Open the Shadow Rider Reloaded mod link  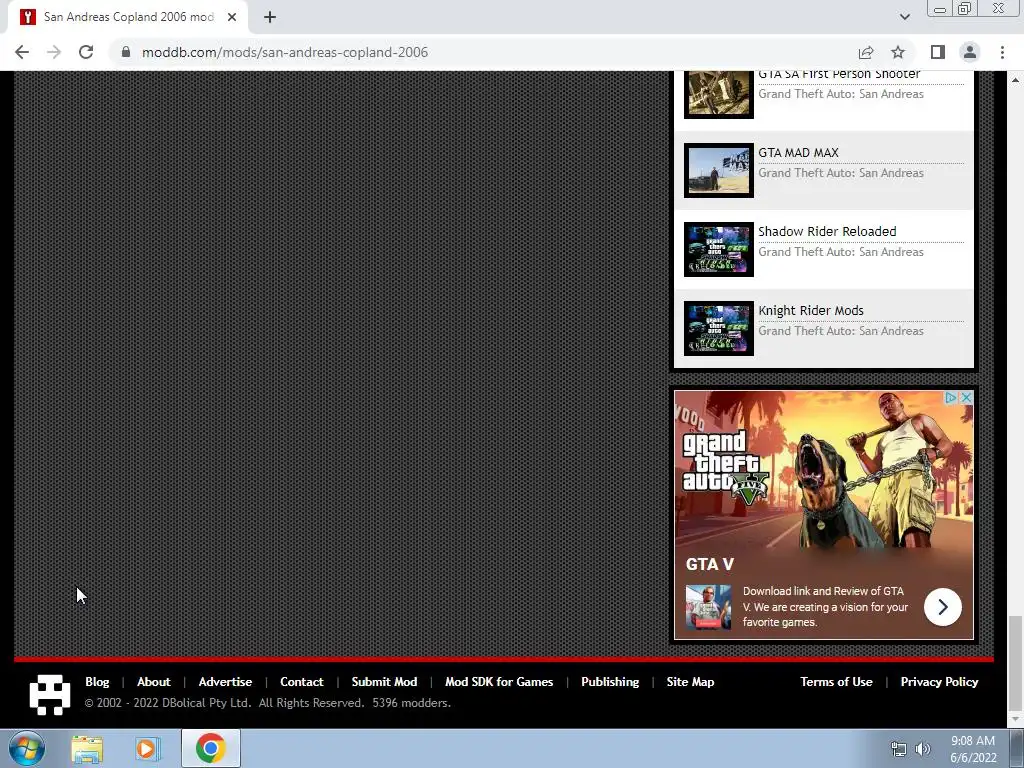[x=827, y=232]
